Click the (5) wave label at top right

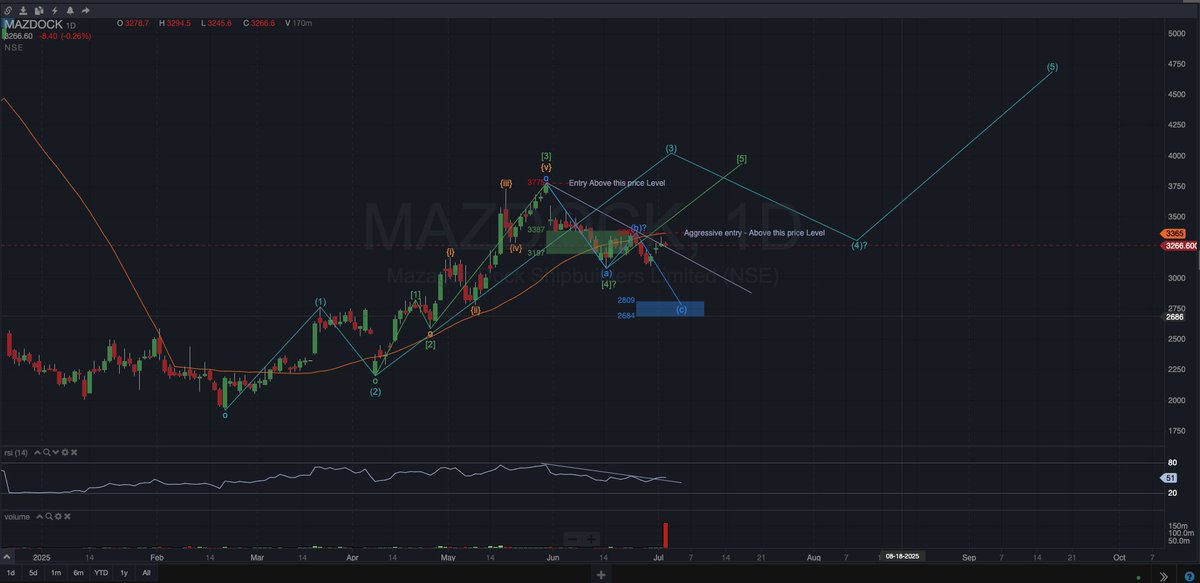pyautogui.click(x=1052, y=67)
